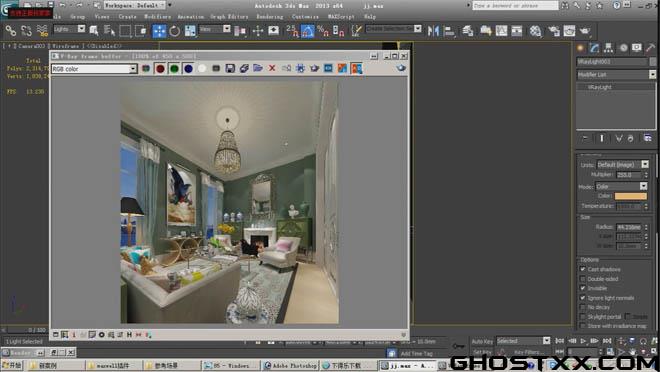Open the Customize menu
The width and height of the screenshot is (660, 372).
click(305, 17)
